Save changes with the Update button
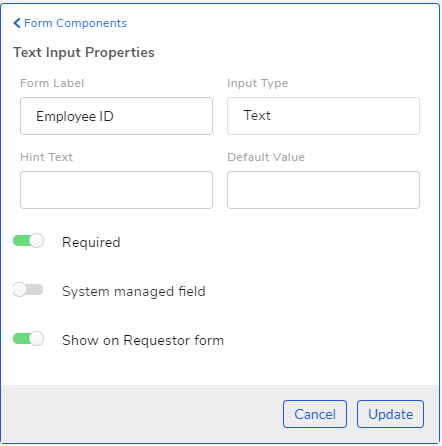Image resolution: width=442 pixels, height=446 pixels. tap(390, 414)
